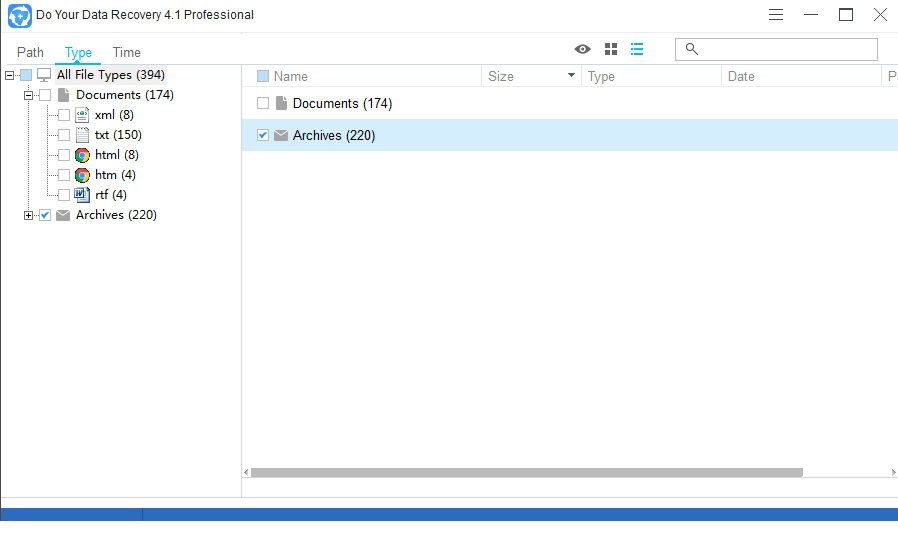
Task: Check the html (8) checkbox
Action: [64, 155]
